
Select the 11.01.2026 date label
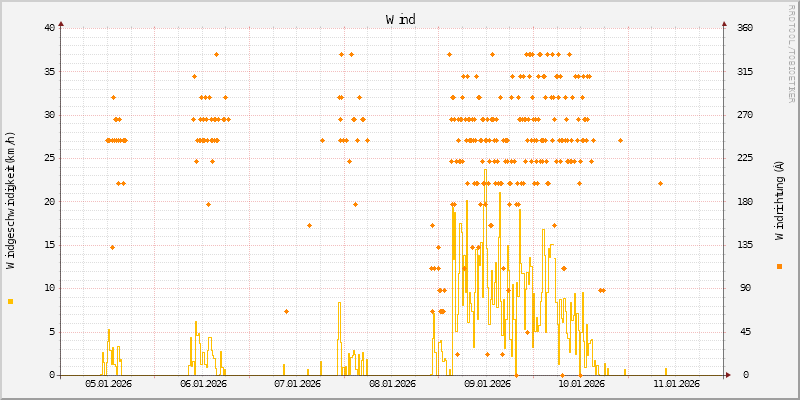tap(676, 383)
